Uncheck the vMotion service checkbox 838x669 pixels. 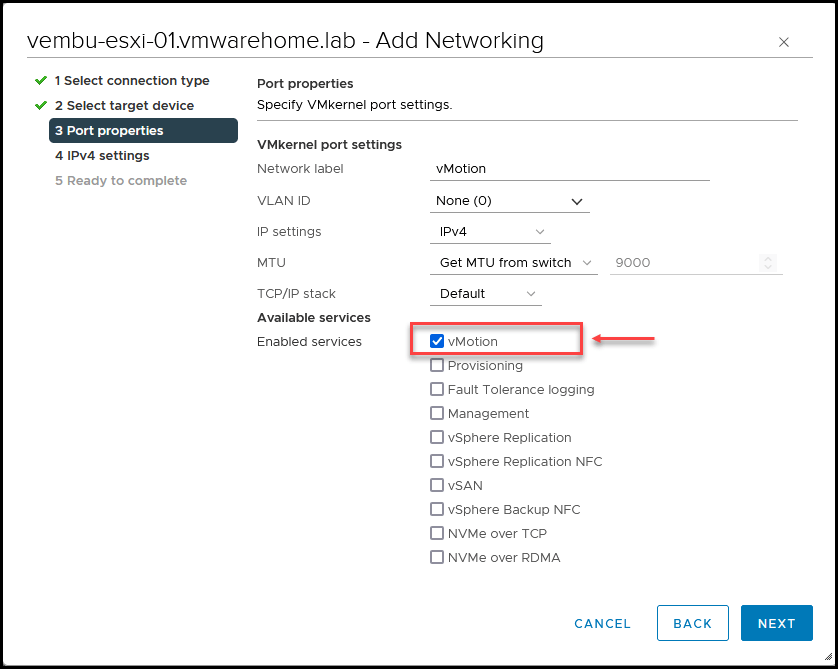437,341
